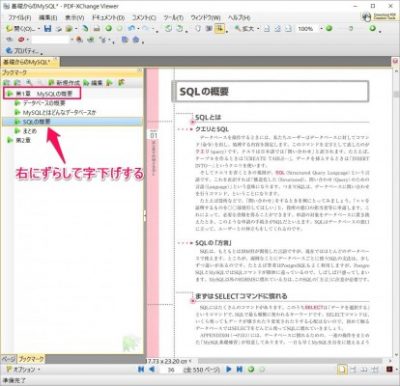The height and width of the screenshot is (386, 400).
Task: Open the 100% zoom level dropdown
Action: point(321,29)
